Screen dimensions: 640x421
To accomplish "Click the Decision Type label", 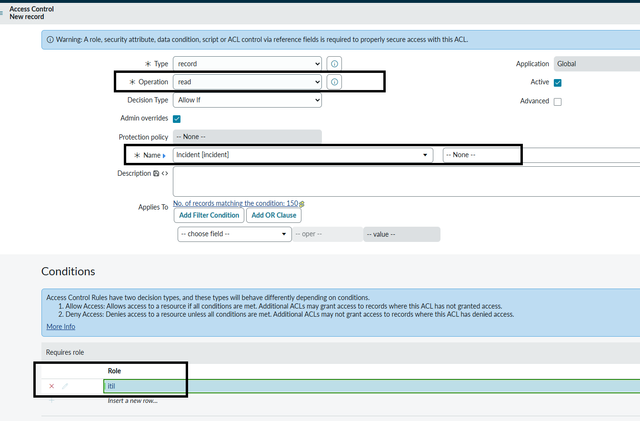I will (148, 100).
